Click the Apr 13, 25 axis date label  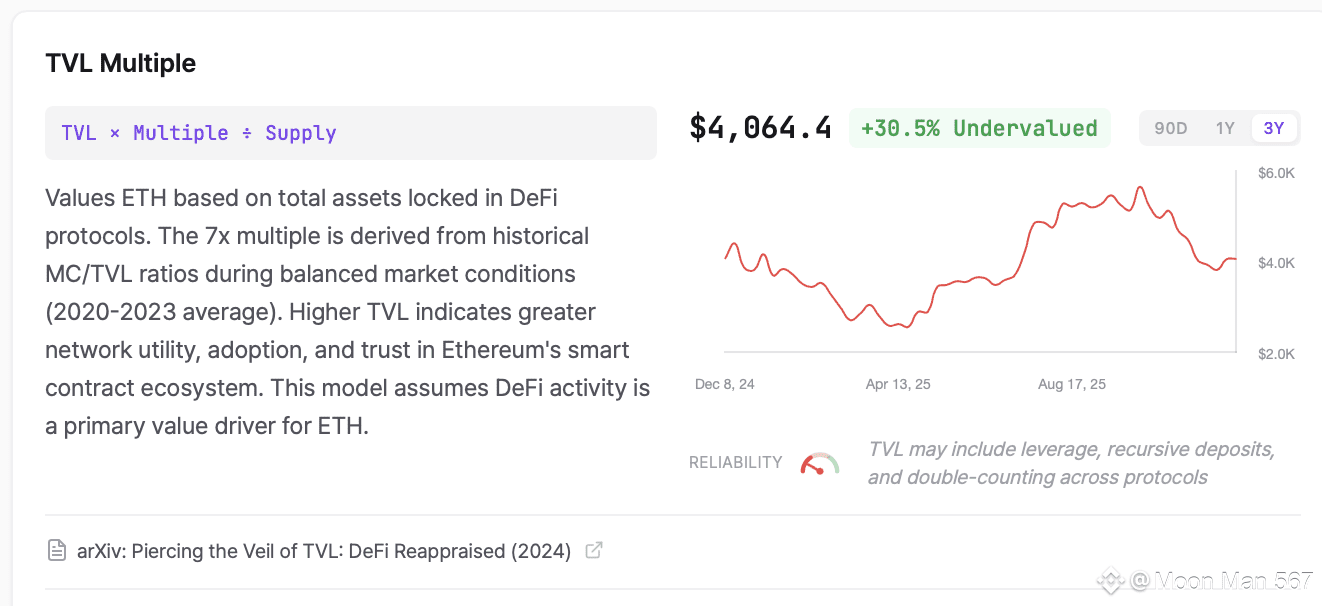point(898,384)
